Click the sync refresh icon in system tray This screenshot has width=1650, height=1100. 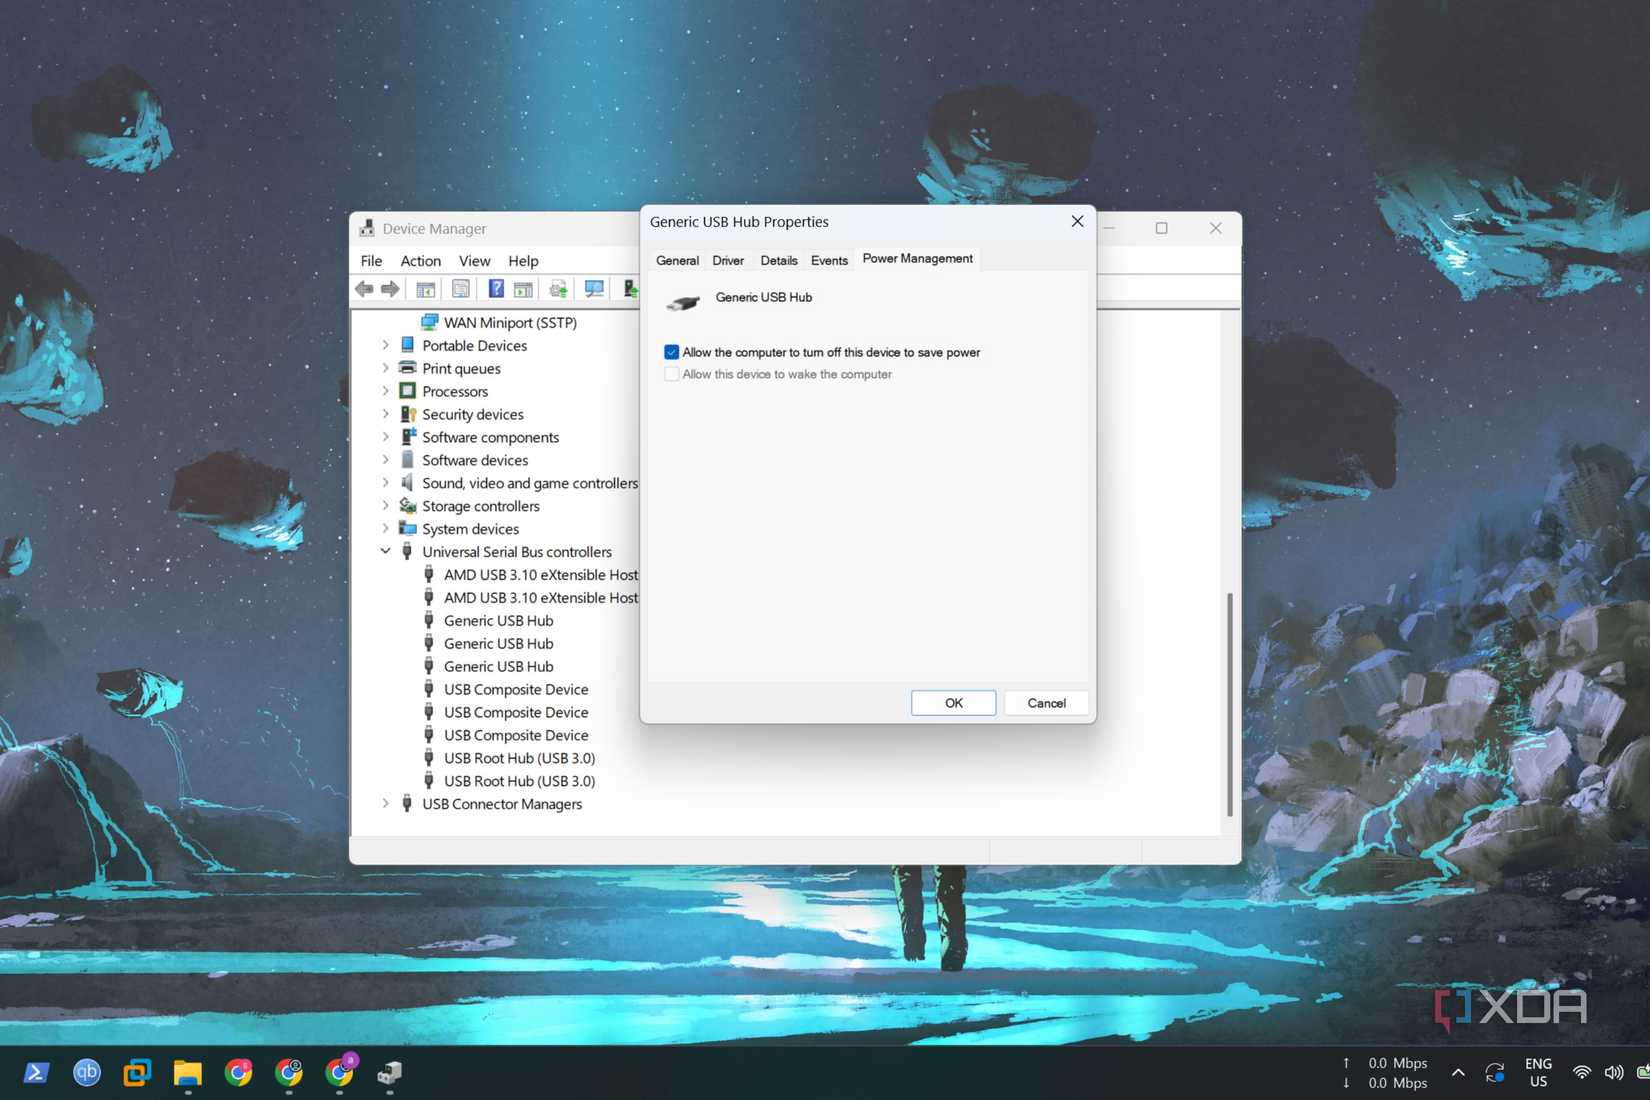pyautogui.click(x=1495, y=1073)
